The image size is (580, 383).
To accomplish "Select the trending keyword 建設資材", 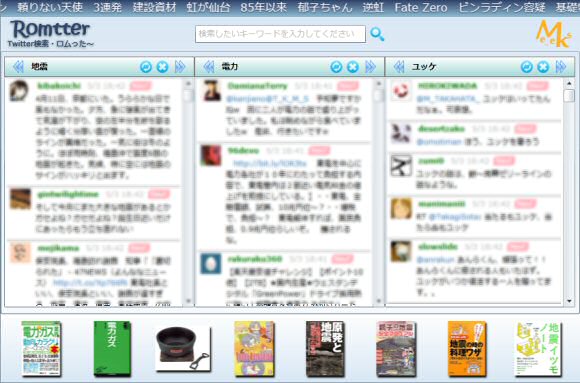I will click(154, 7).
